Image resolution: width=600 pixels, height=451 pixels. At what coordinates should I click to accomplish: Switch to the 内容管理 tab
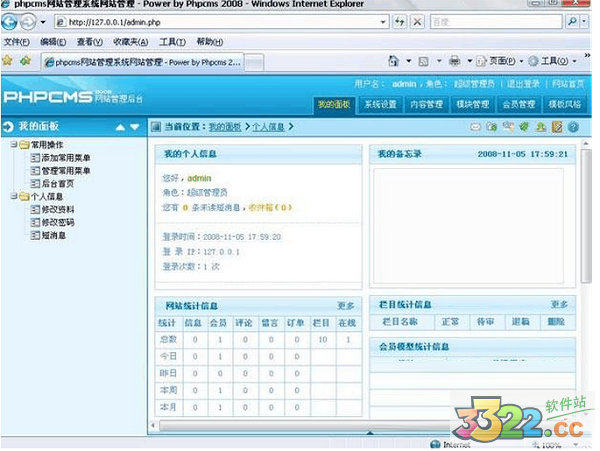click(426, 104)
